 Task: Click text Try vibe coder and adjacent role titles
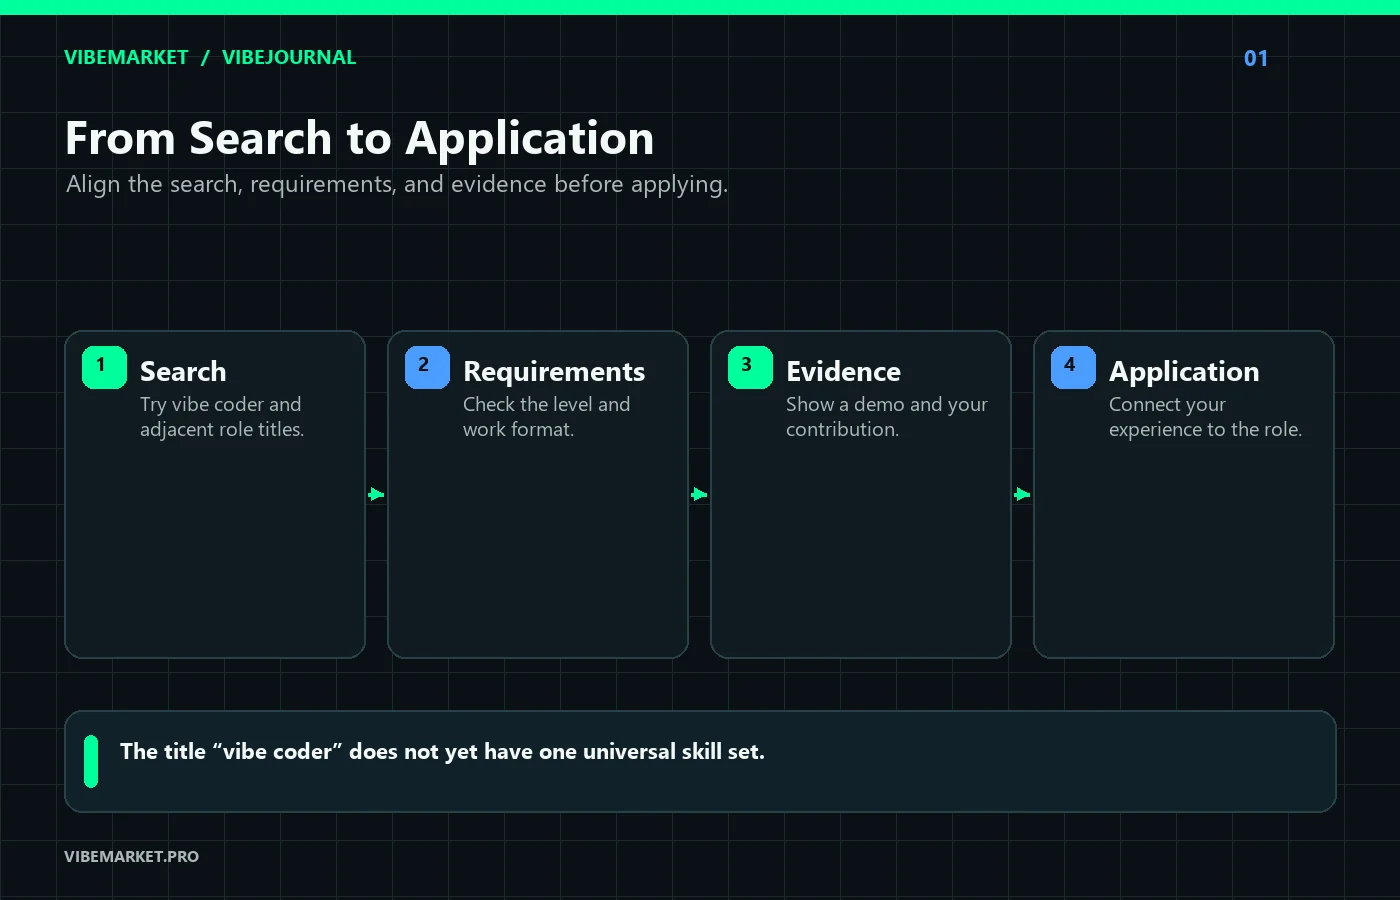[x=222, y=417]
